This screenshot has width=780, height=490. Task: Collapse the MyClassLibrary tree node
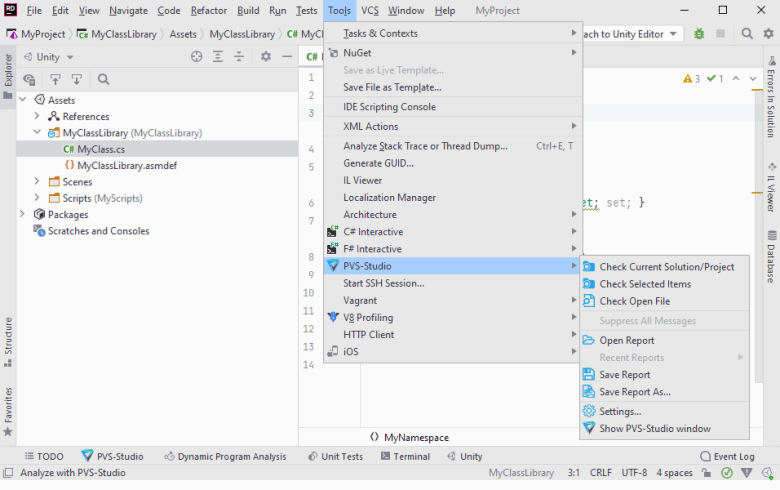pyautogui.click(x=38, y=133)
